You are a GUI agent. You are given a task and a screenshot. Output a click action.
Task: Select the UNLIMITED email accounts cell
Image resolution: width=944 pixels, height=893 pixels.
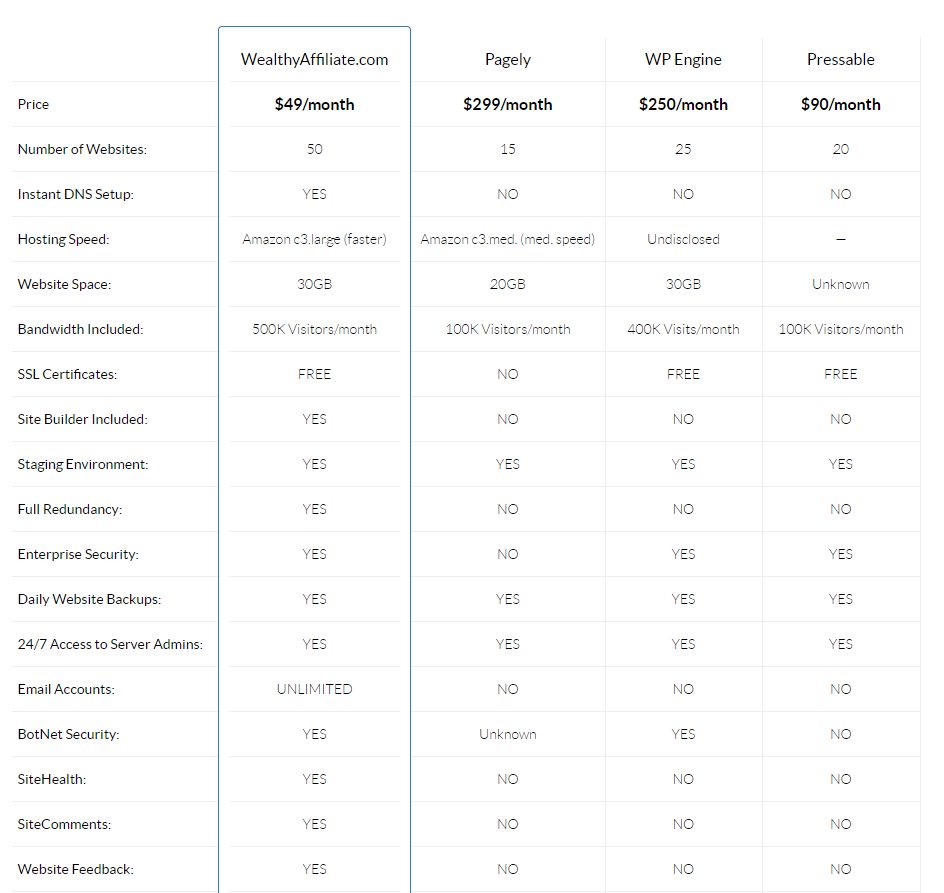click(314, 689)
